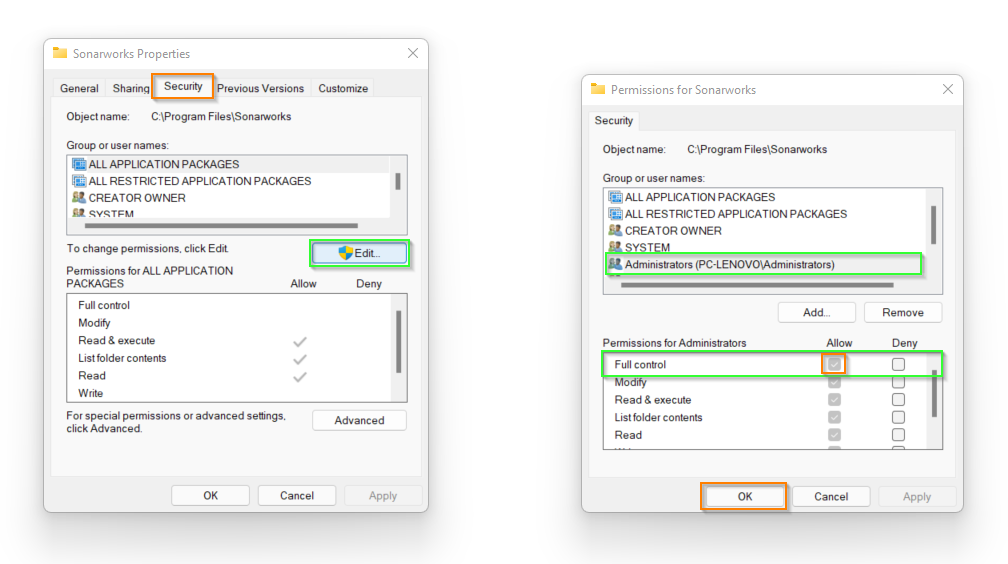Click Read & execute row in Properties window

[x=231, y=341]
